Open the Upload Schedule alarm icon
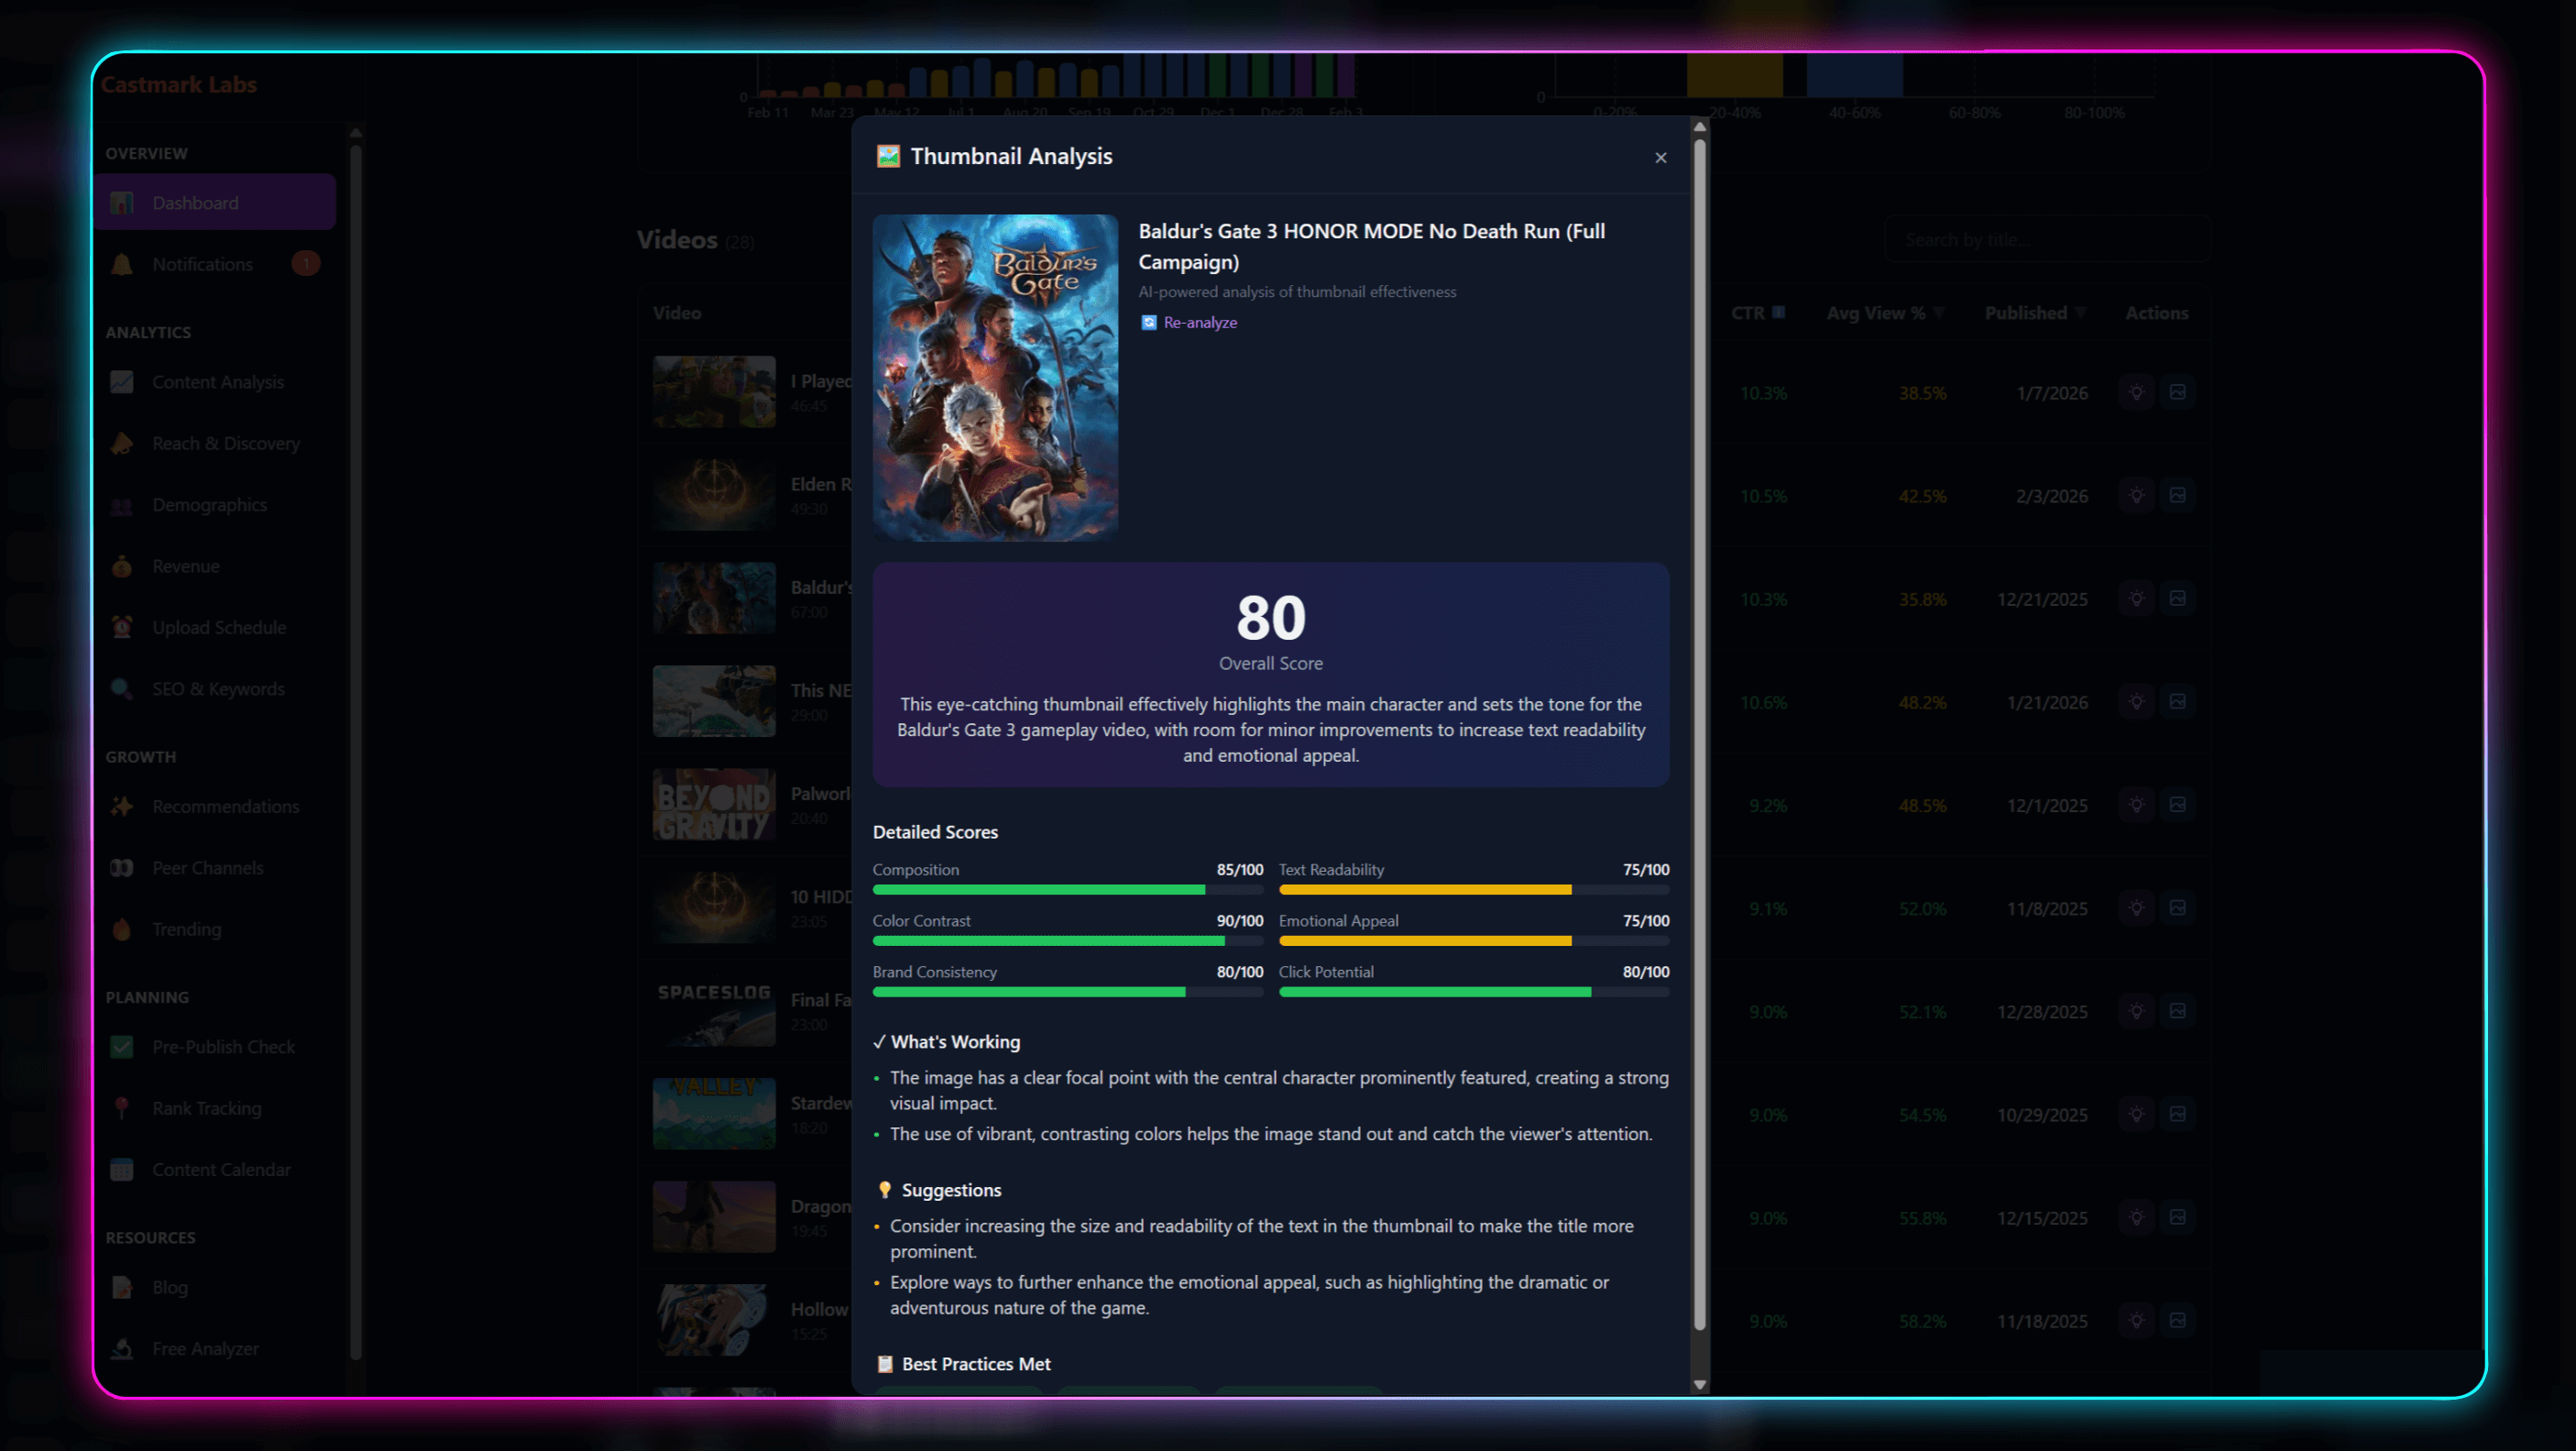This screenshot has height=1451, width=2576. tap(122, 627)
